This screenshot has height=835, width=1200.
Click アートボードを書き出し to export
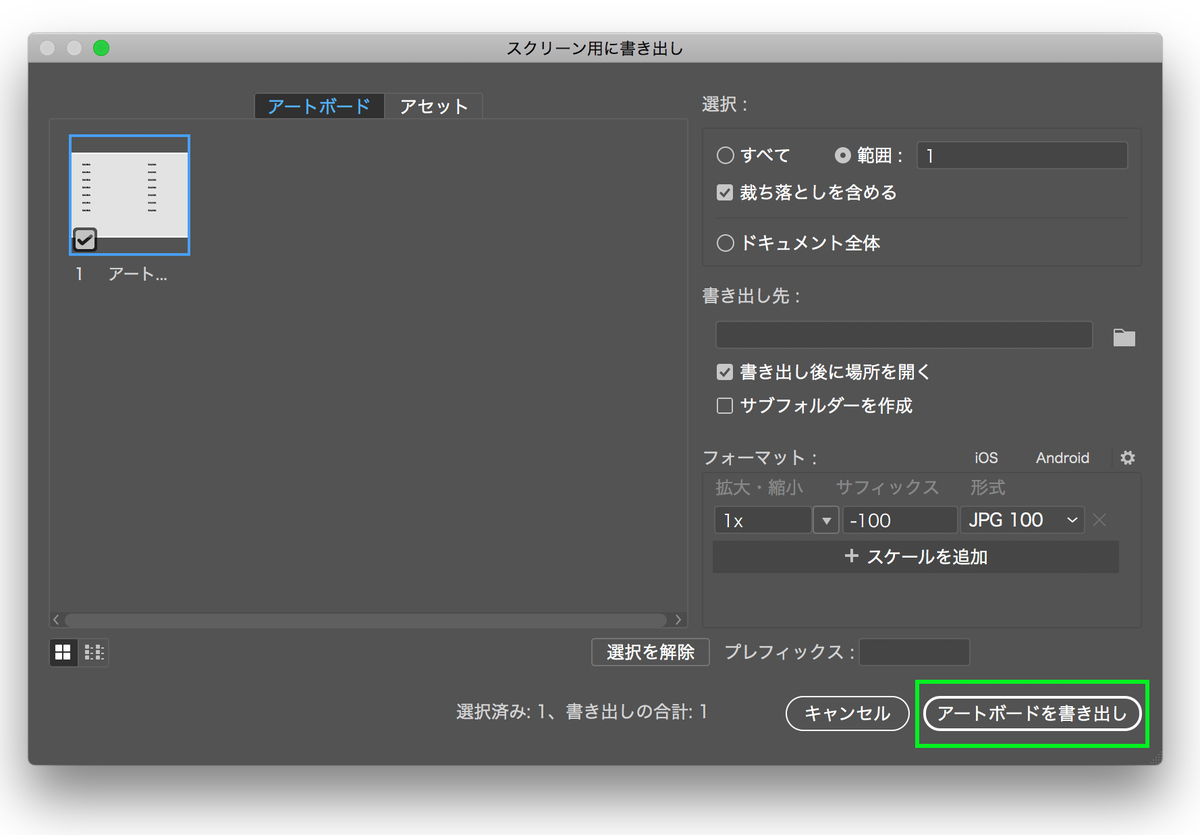pos(1032,713)
